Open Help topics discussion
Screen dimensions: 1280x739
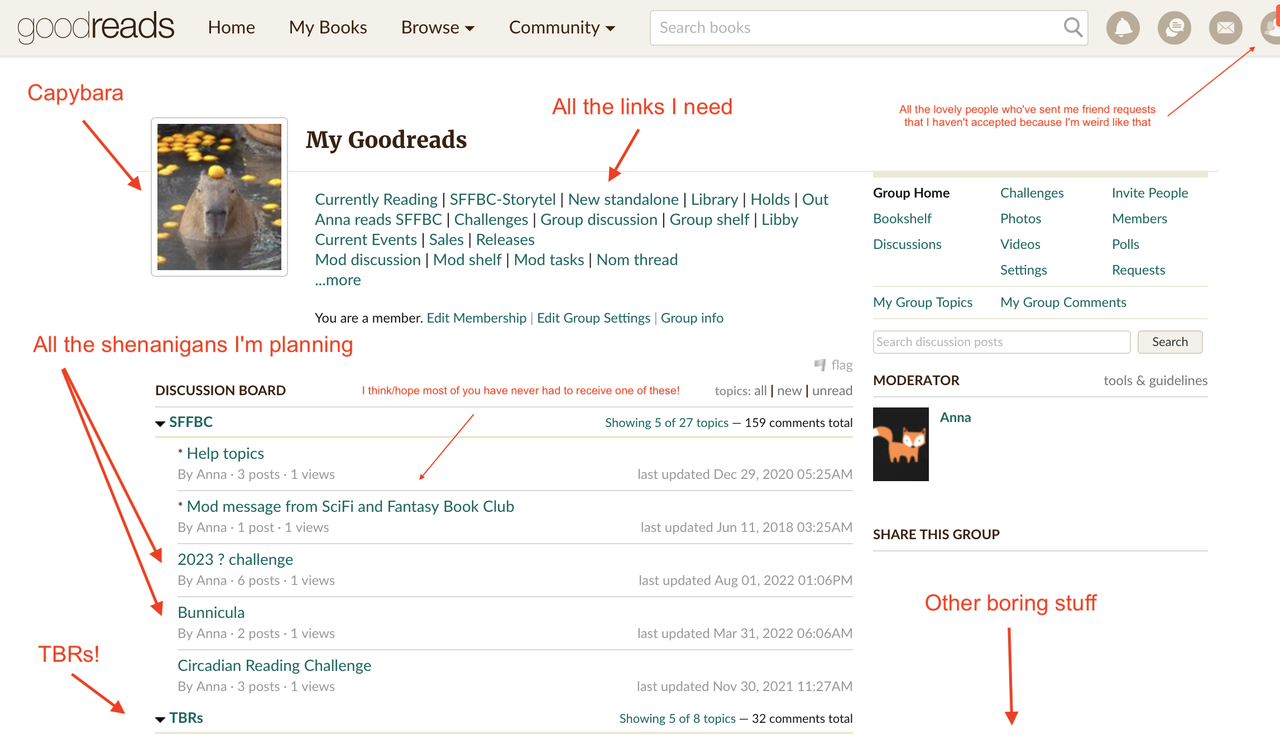coord(225,453)
